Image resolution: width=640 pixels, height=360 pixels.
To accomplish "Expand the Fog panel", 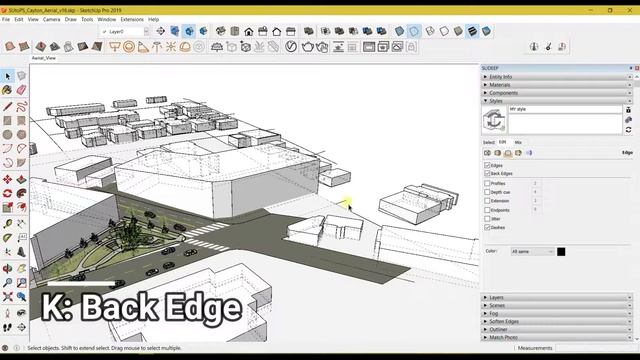I will [557, 313].
